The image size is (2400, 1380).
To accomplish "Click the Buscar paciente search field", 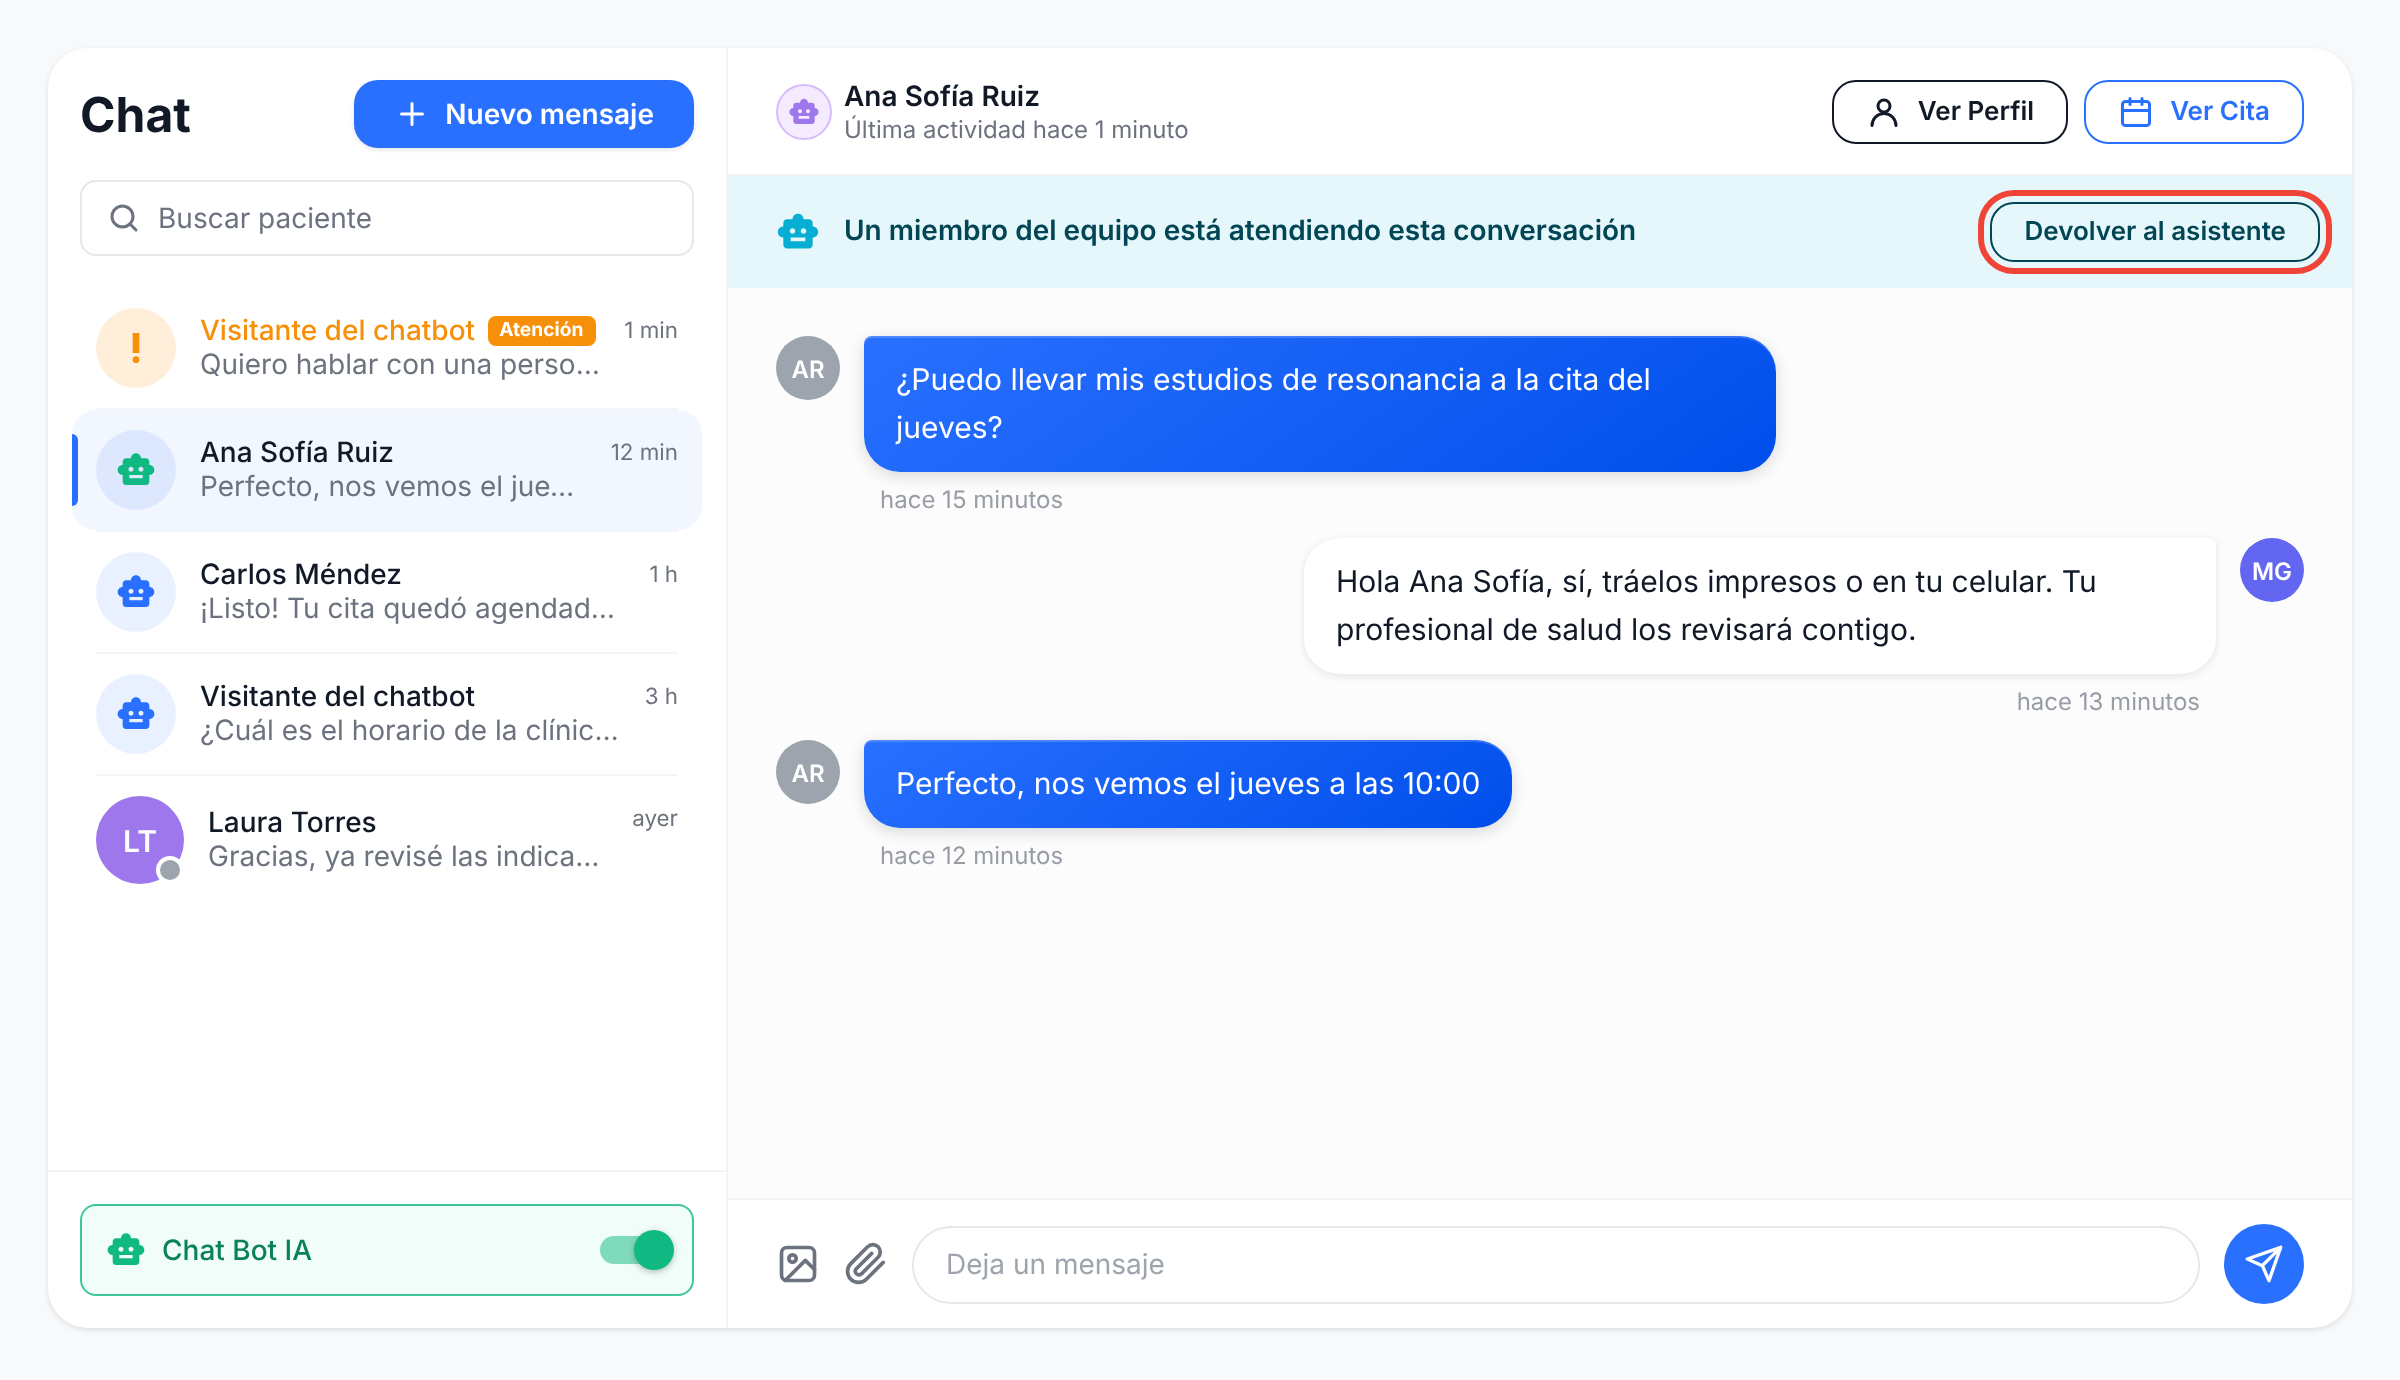I will click(x=387, y=218).
